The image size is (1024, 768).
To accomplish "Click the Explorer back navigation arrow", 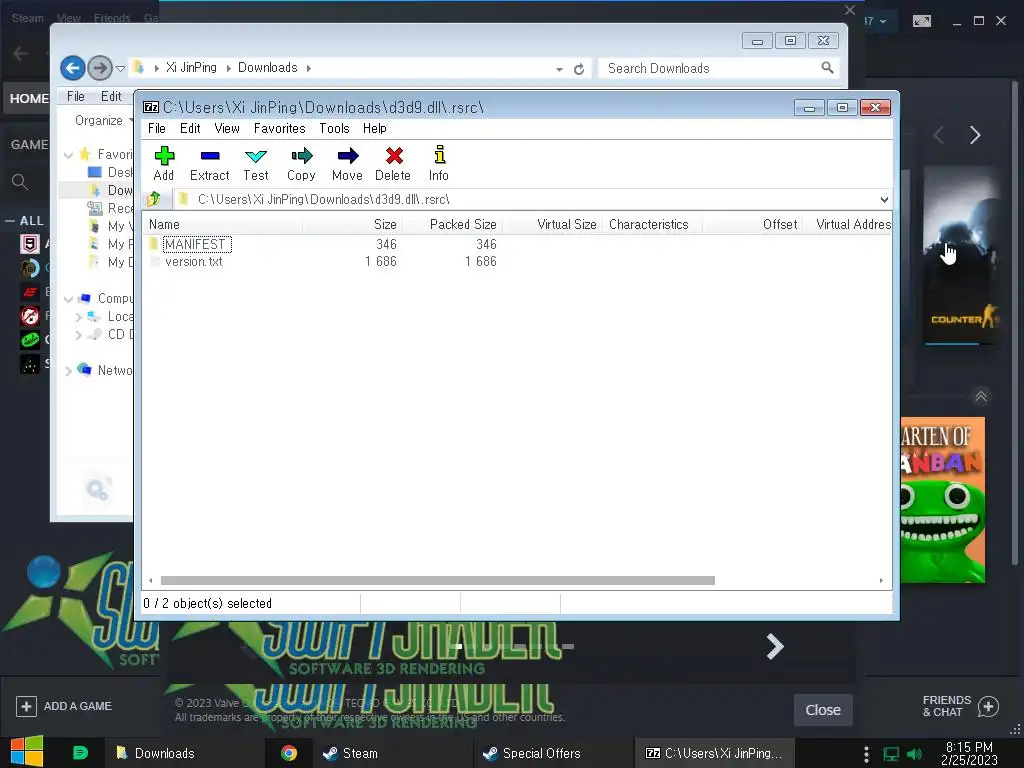I will (x=72, y=67).
